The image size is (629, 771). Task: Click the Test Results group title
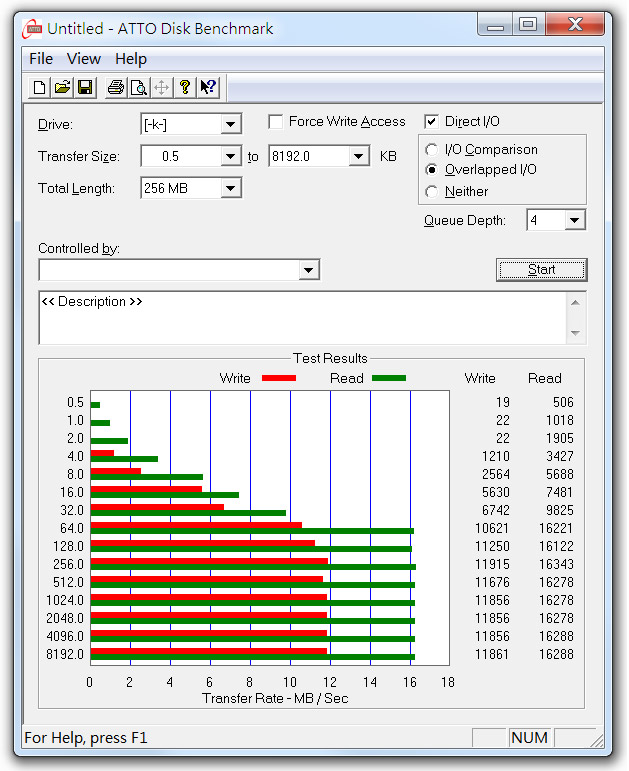coord(330,358)
